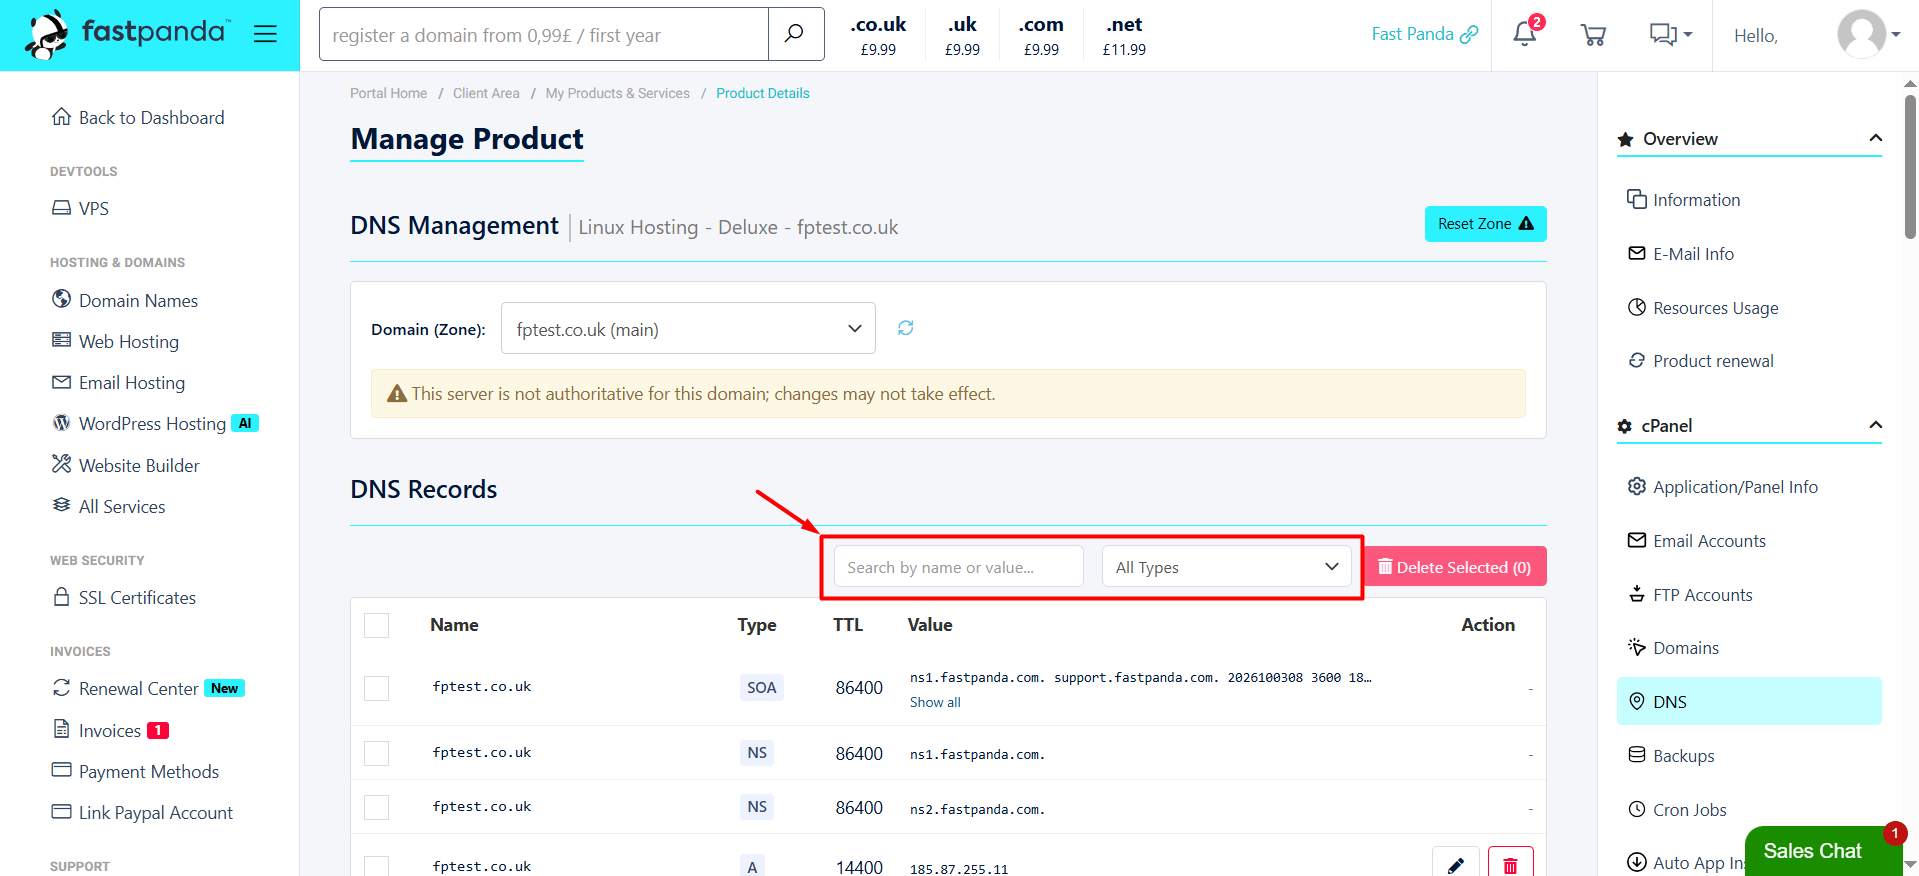The image size is (1919, 876).
Task: Open SSL Certificates in sidebar
Action: click(x=124, y=597)
